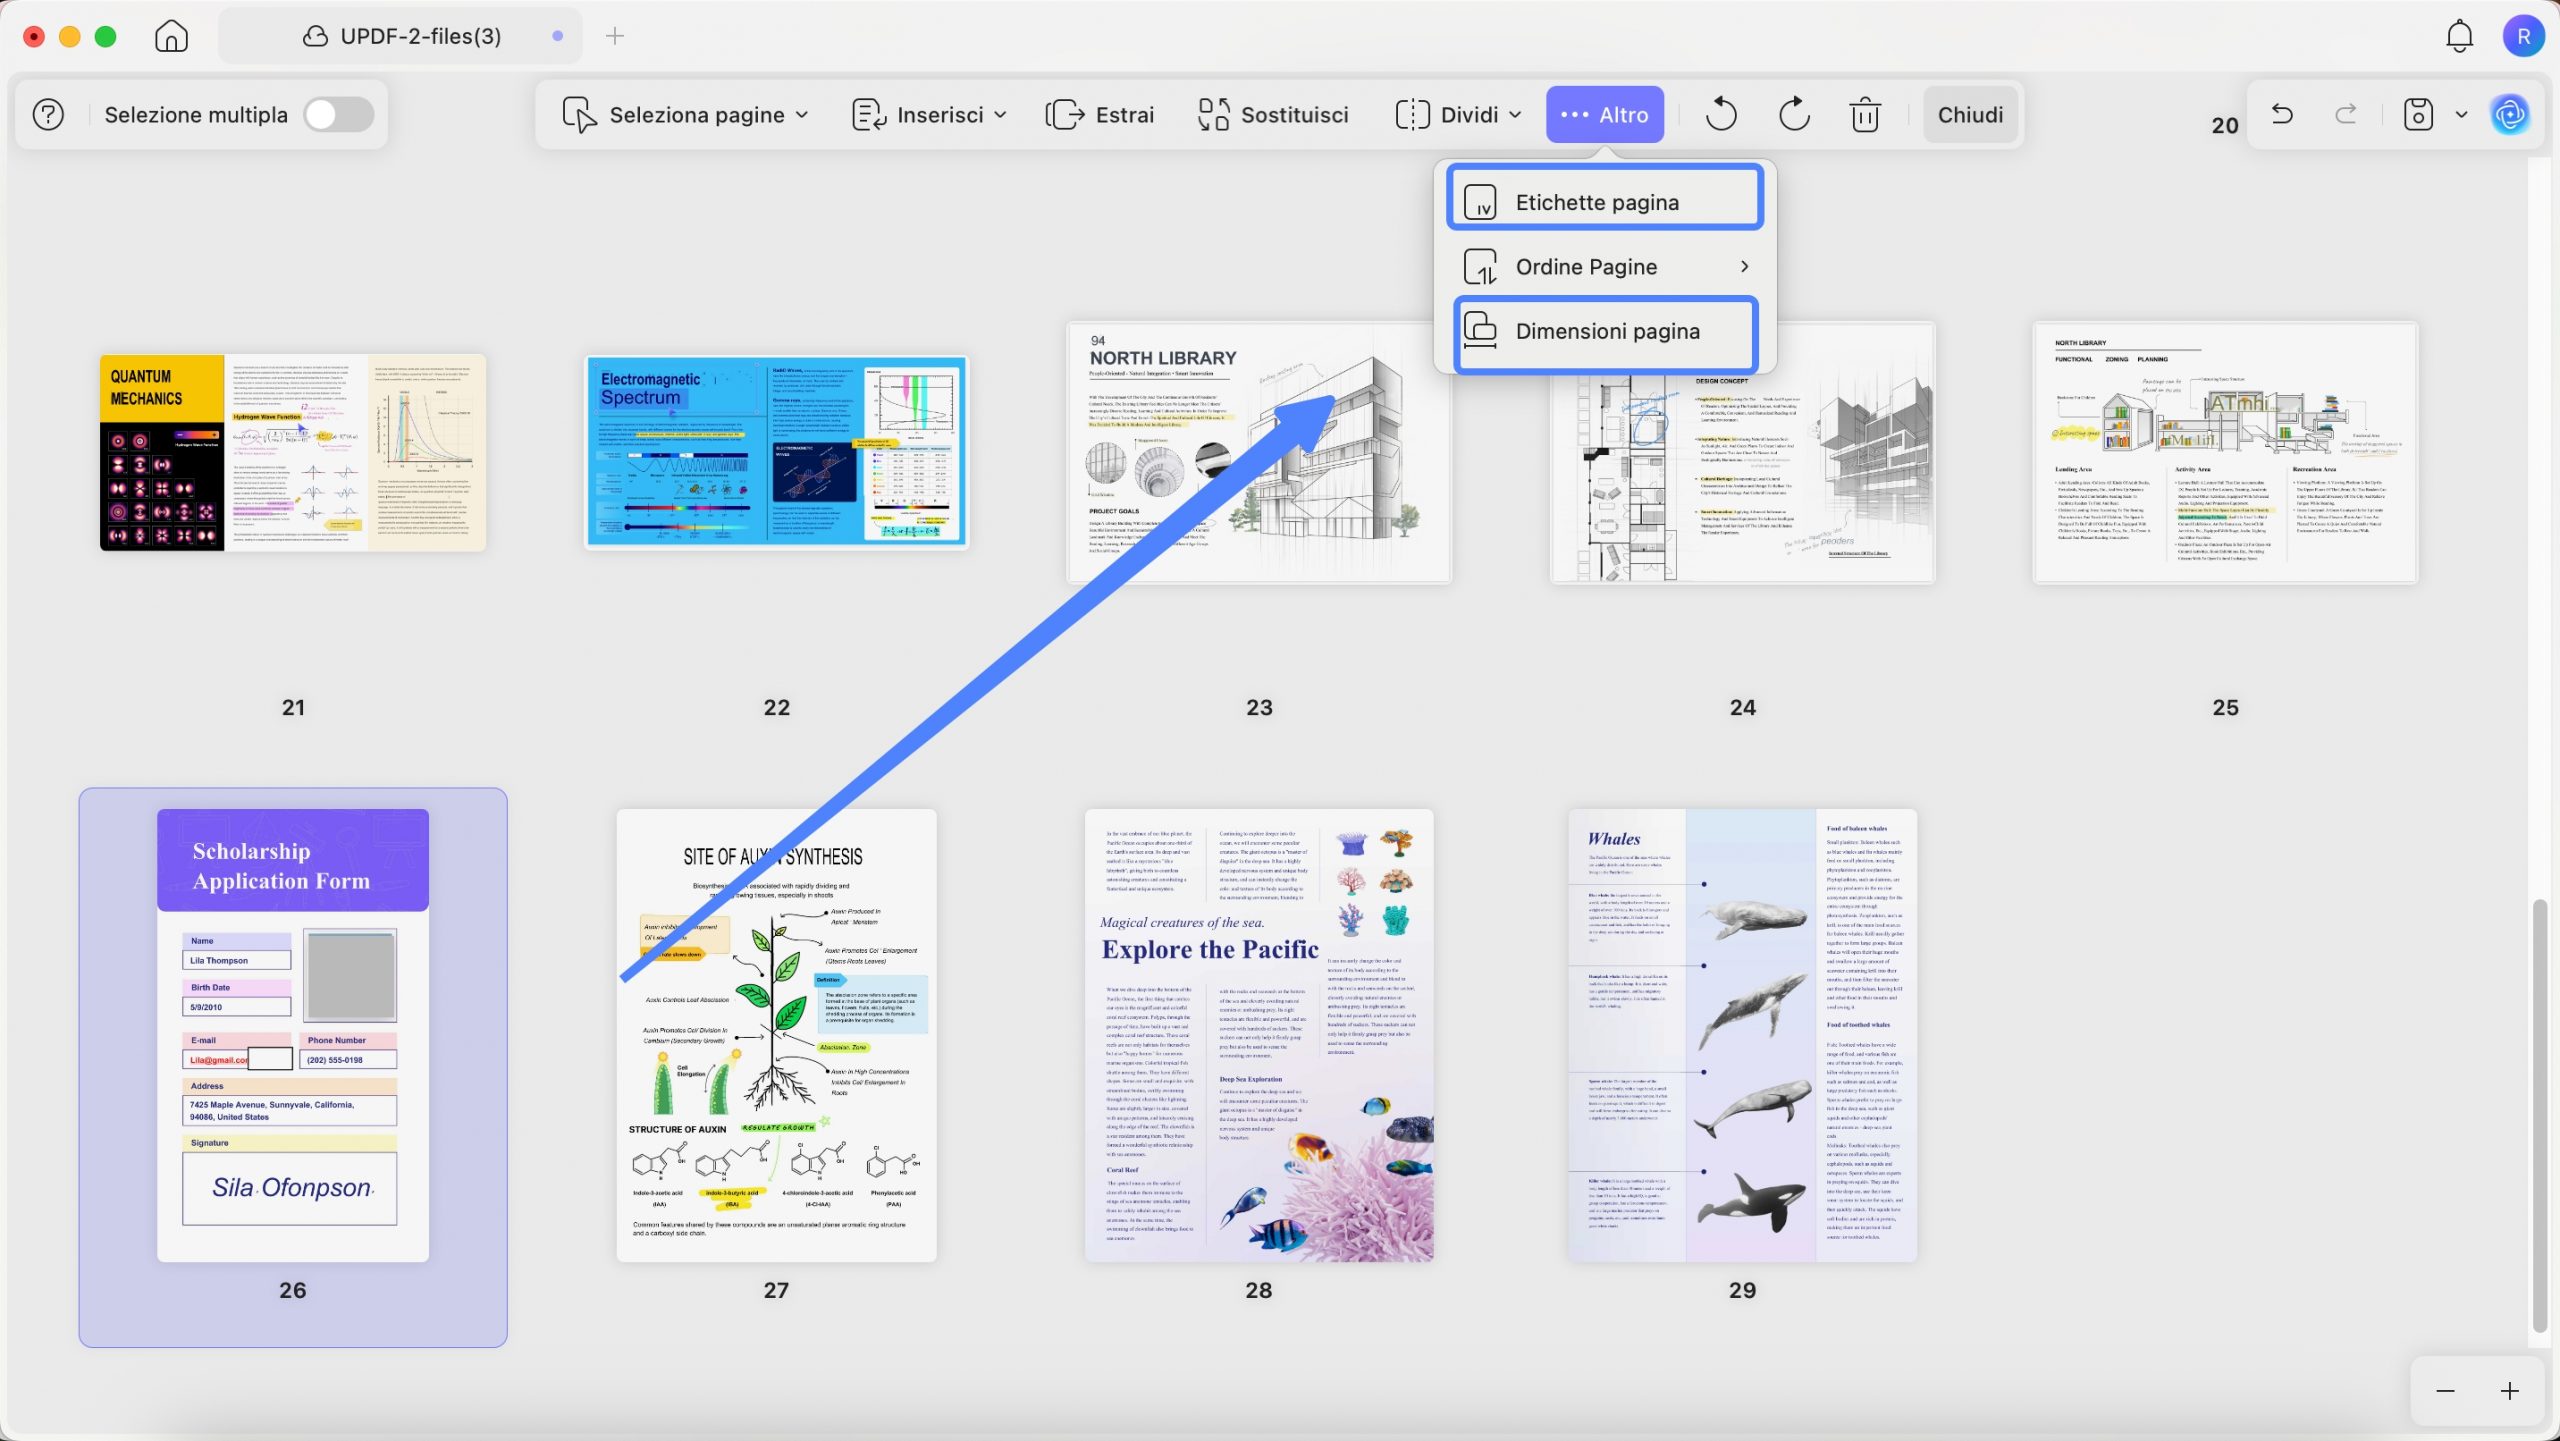Image resolution: width=2560 pixels, height=1441 pixels.
Task: Open the Seleziona pagine dropdown
Action: [686, 115]
